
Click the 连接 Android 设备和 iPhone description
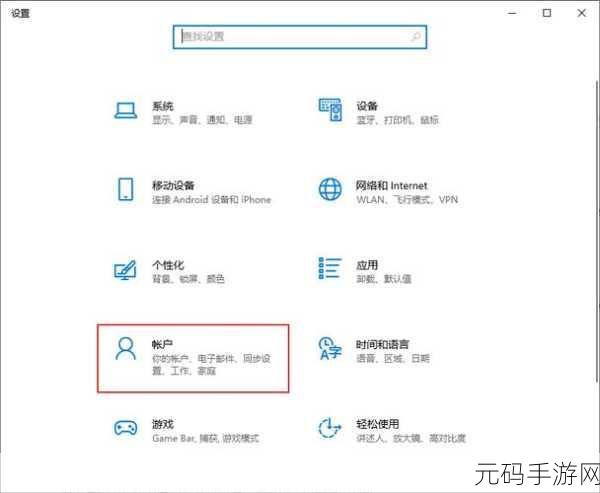tap(212, 199)
